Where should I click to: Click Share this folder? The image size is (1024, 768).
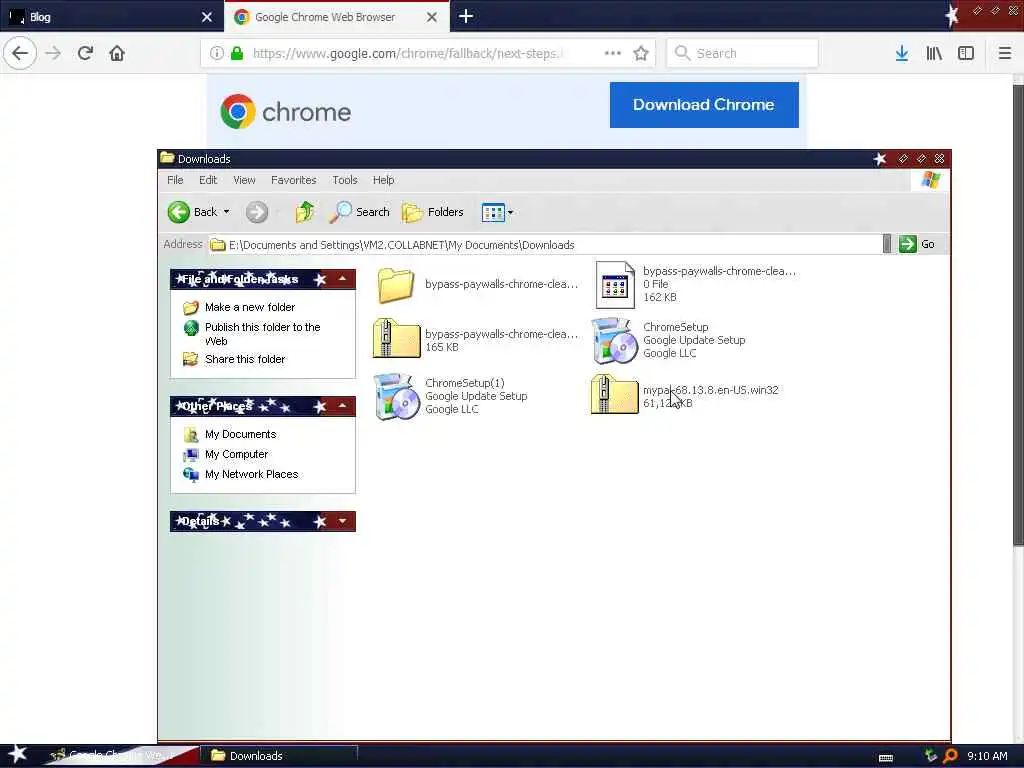[245, 359]
